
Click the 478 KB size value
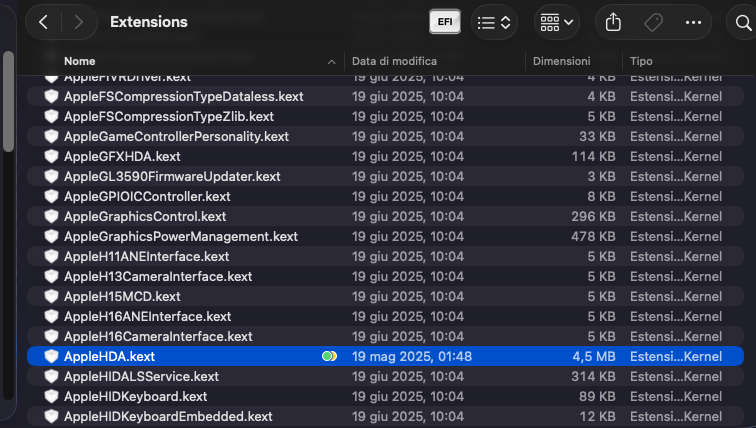click(x=594, y=237)
